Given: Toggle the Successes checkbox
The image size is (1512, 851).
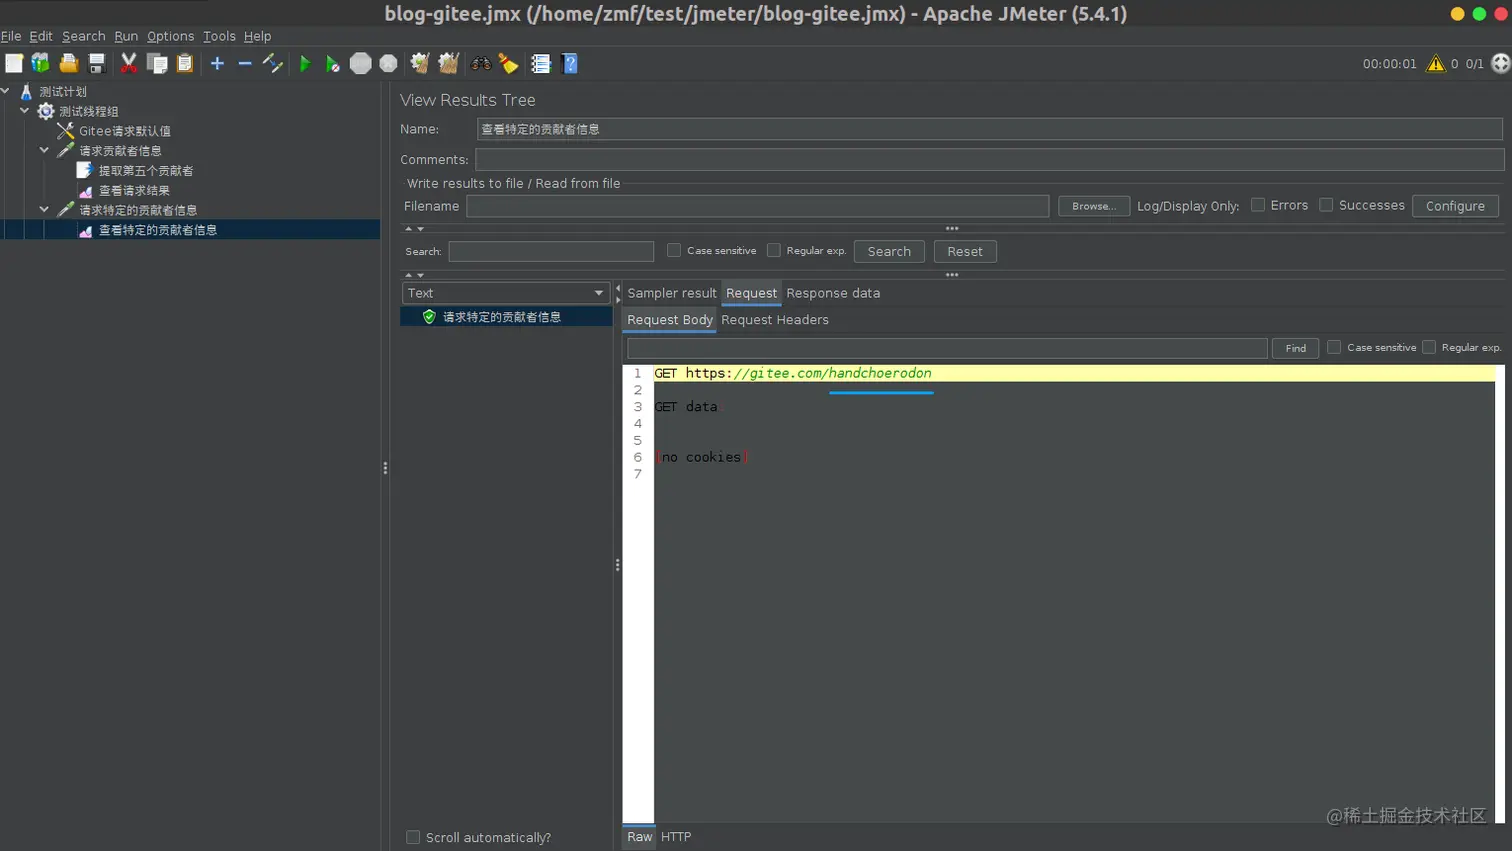Looking at the screenshot, I should (x=1326, y=205).
